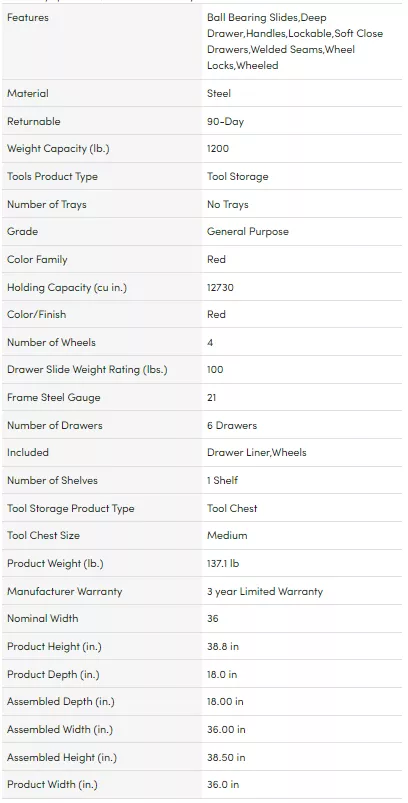Select the Assembled Height (in.) label
This screenshot has width=408, height=803.
(62, 757)
